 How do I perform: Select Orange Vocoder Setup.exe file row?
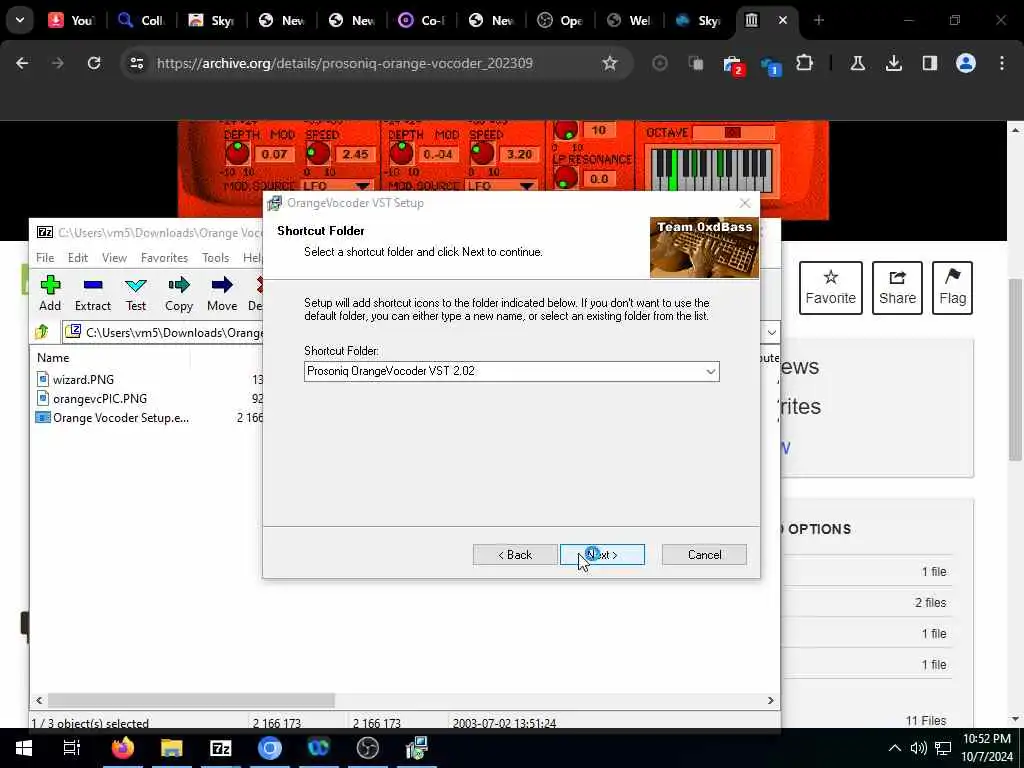[121, 417]
